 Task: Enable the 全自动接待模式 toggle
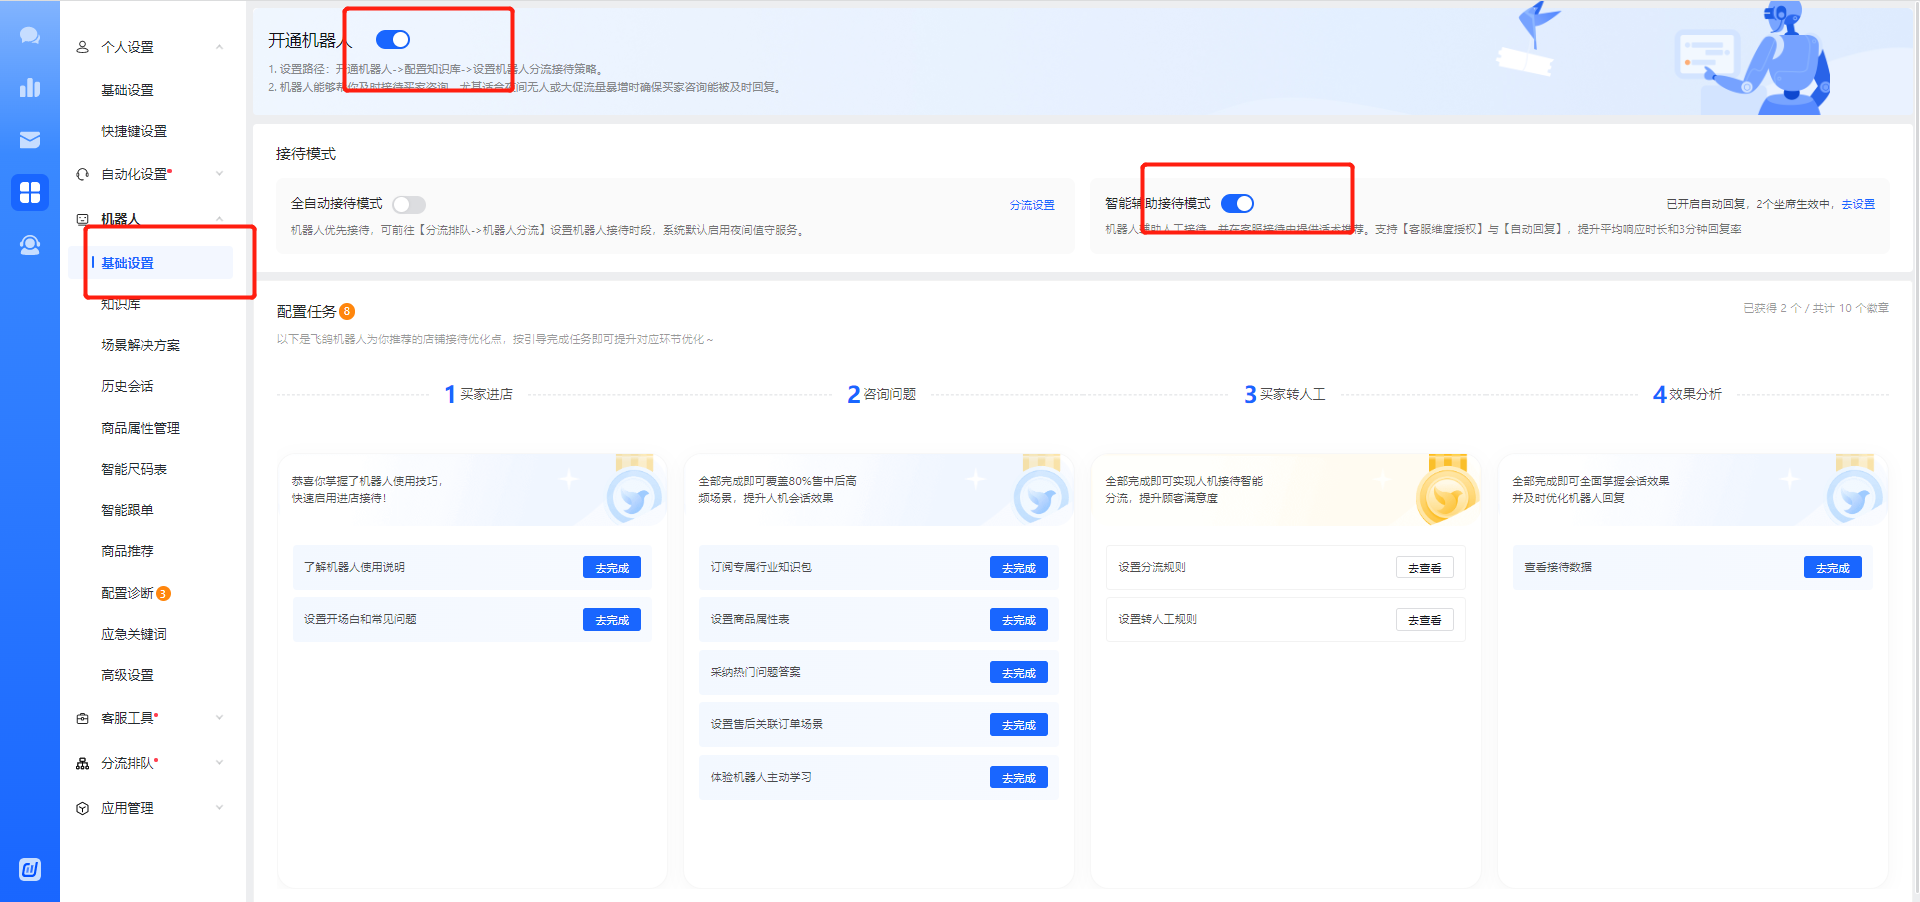[x=409, y=205]
